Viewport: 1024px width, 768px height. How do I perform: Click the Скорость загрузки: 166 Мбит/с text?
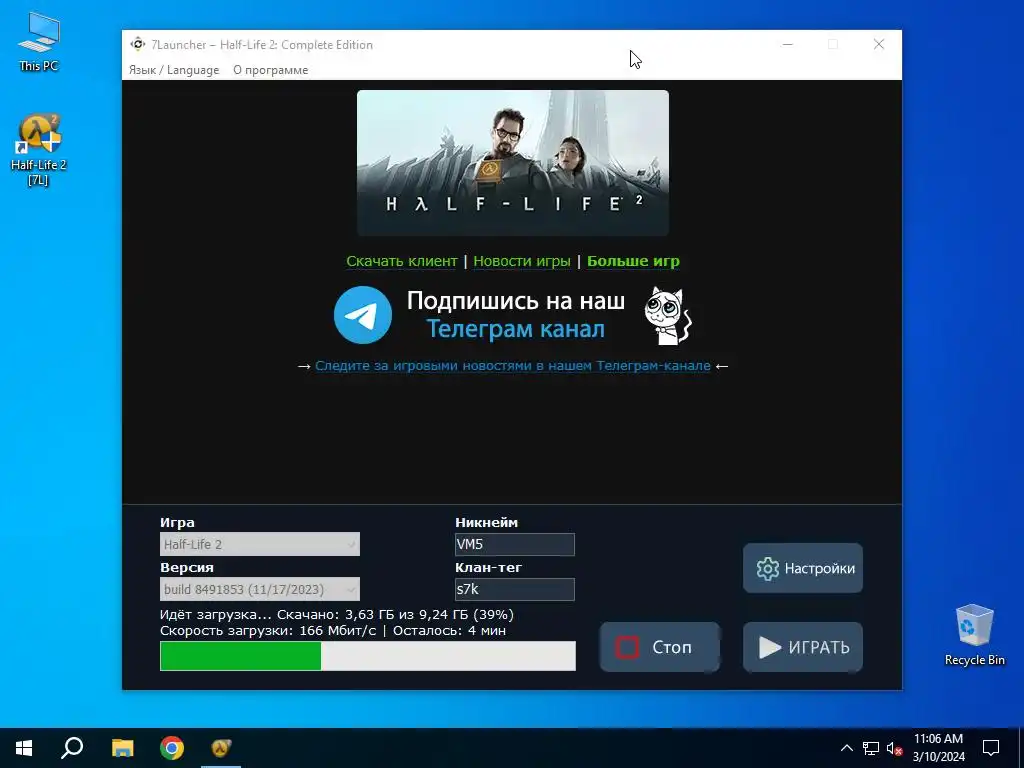[268, 631]
